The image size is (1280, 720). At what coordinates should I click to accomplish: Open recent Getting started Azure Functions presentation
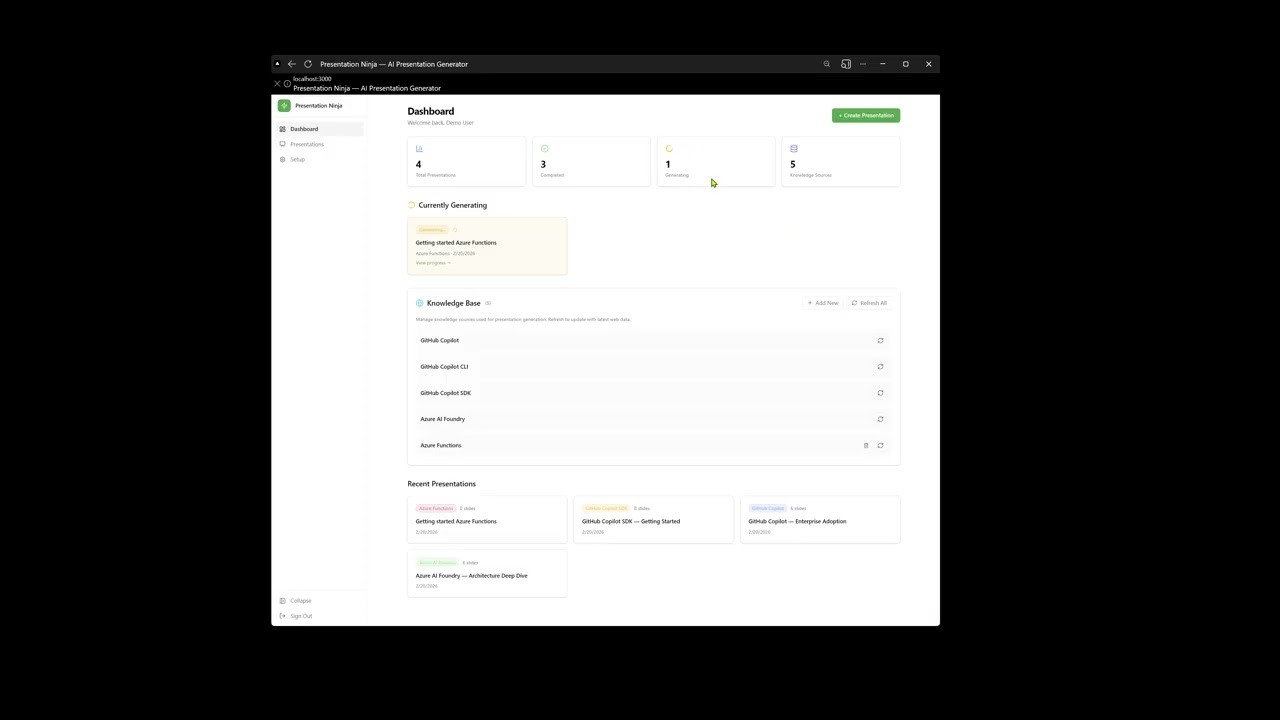[487, 520]
